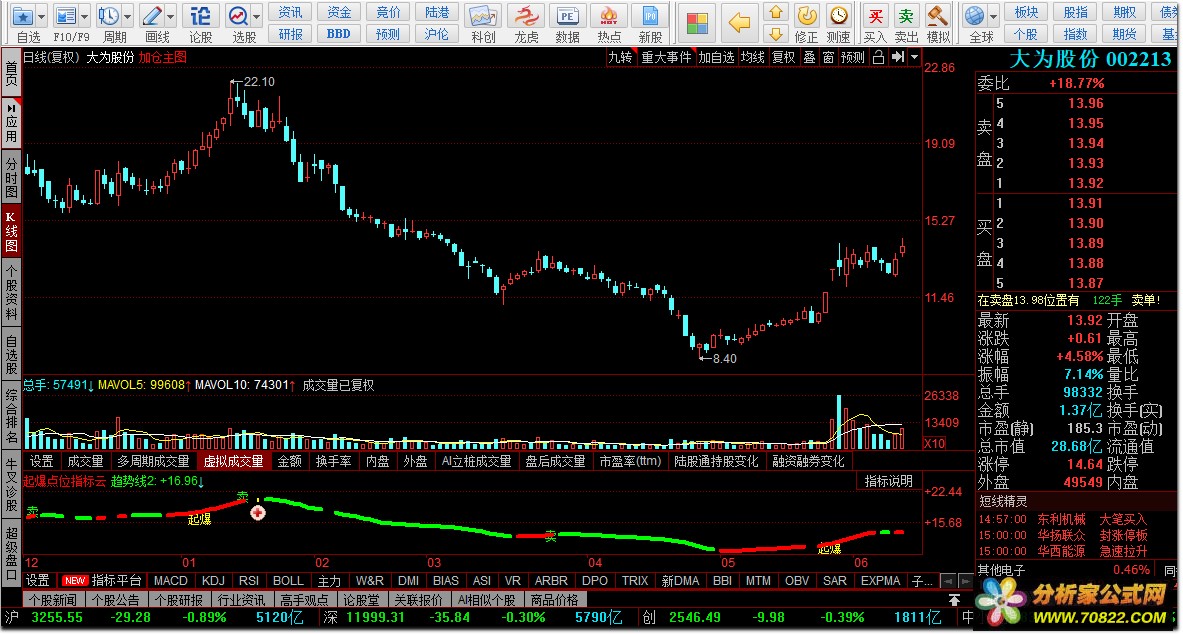The width and height of the screenshot is (1183, 634).
Task: Open the chart toolbar dropdown arrow
Action: 915,57
